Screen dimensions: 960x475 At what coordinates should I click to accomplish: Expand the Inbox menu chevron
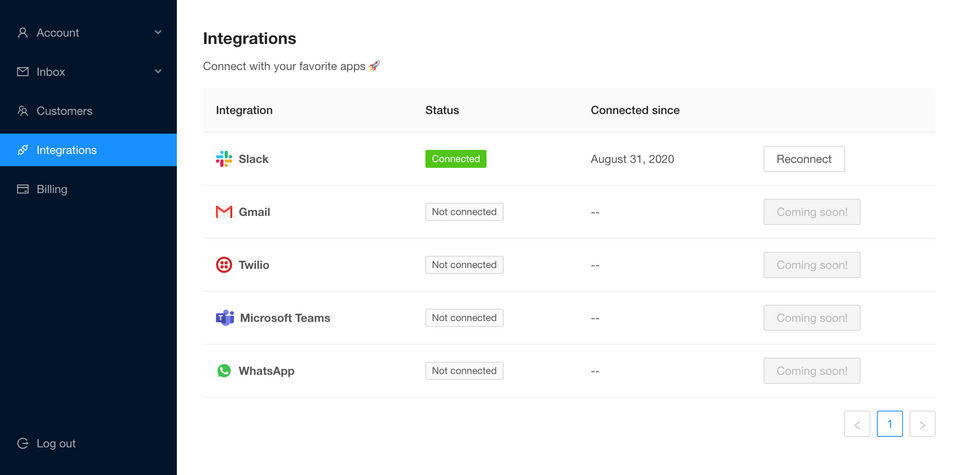(x=158, y=72)
